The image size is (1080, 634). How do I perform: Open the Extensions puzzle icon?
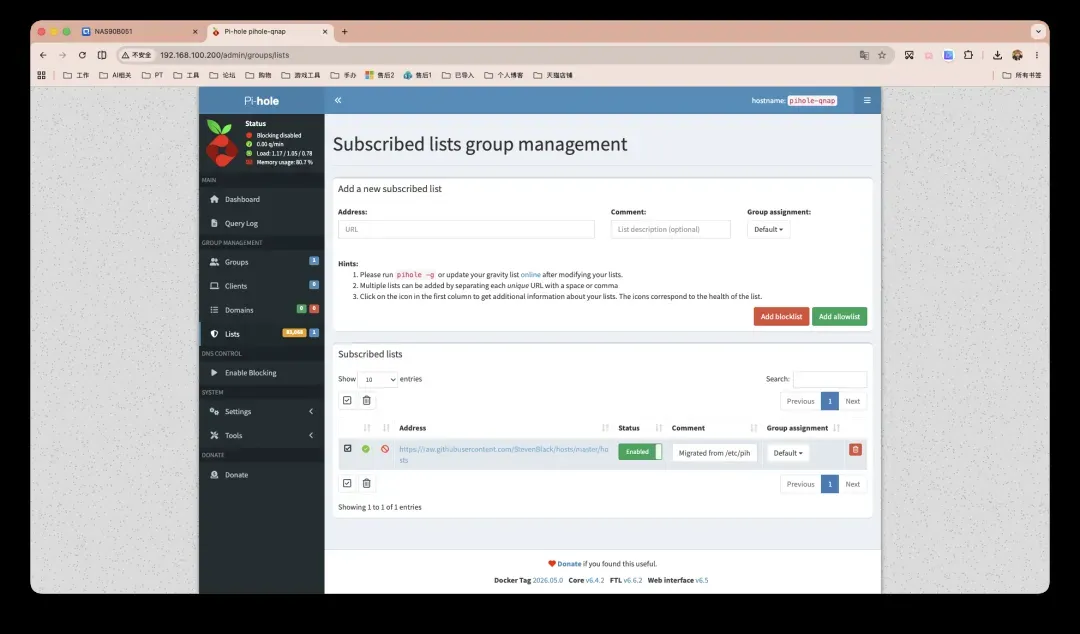[968, 55]
